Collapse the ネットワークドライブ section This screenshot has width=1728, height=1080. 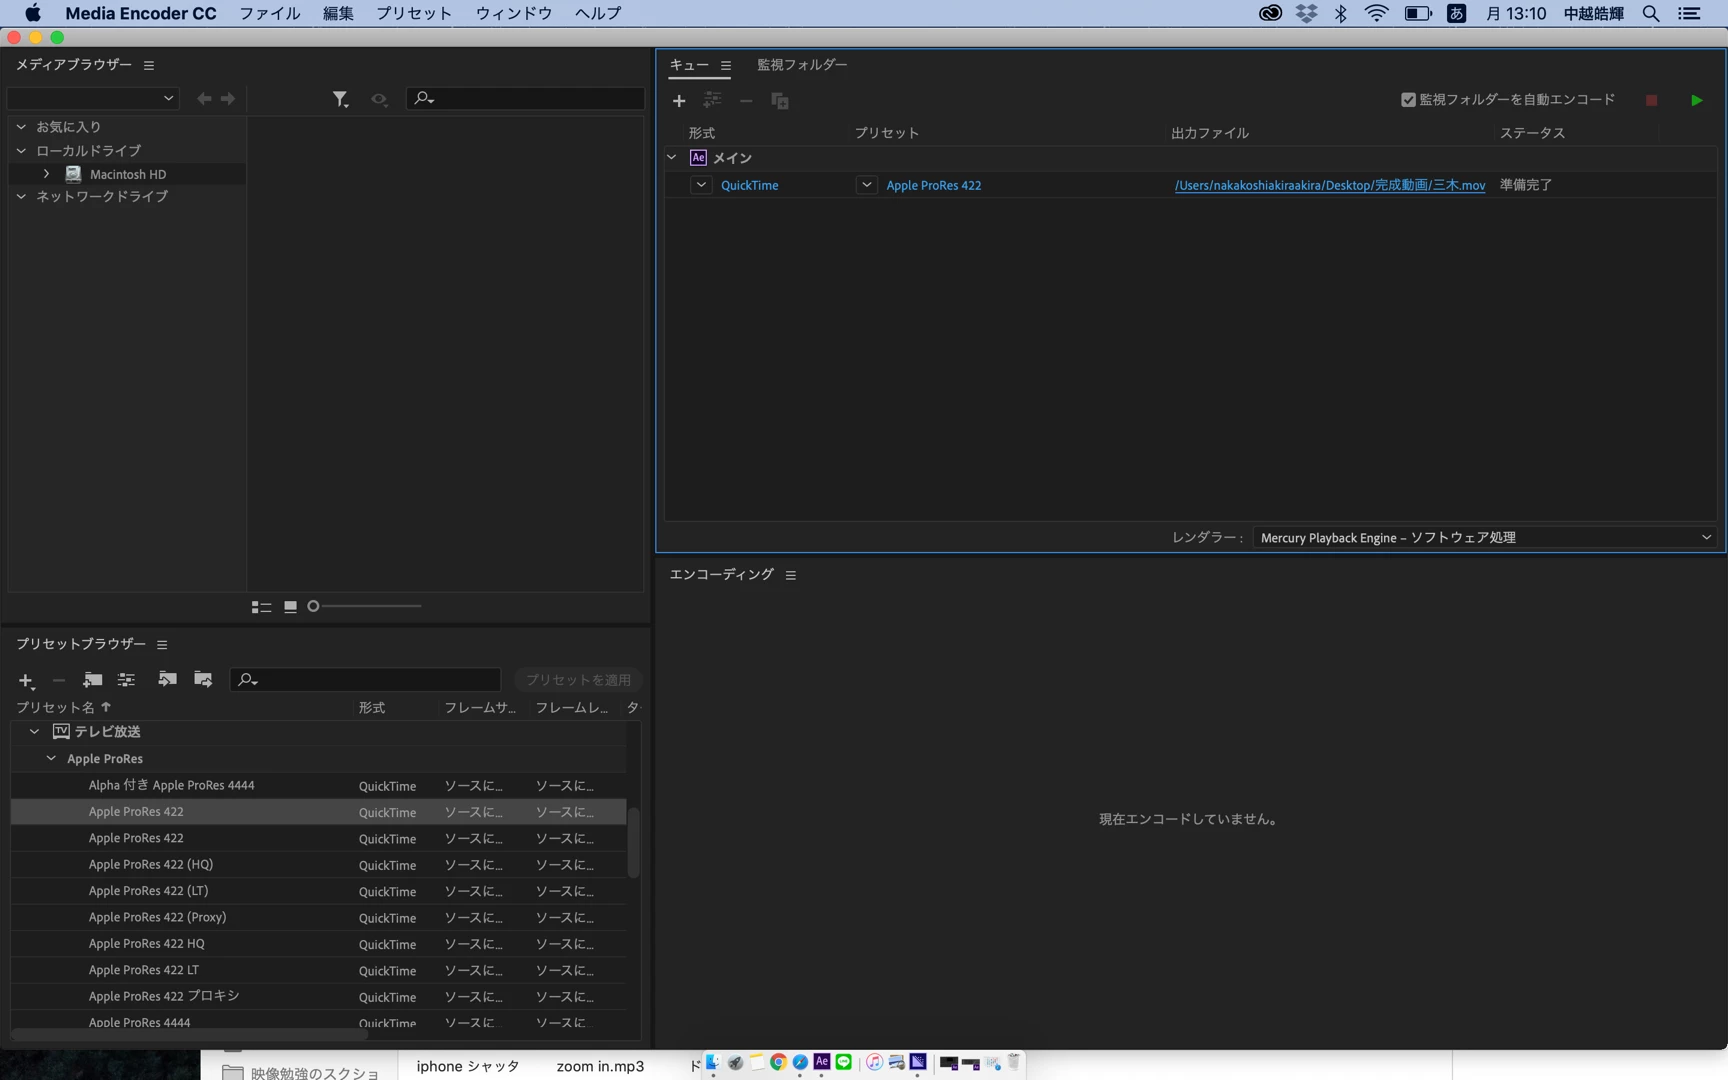point(21,197)
